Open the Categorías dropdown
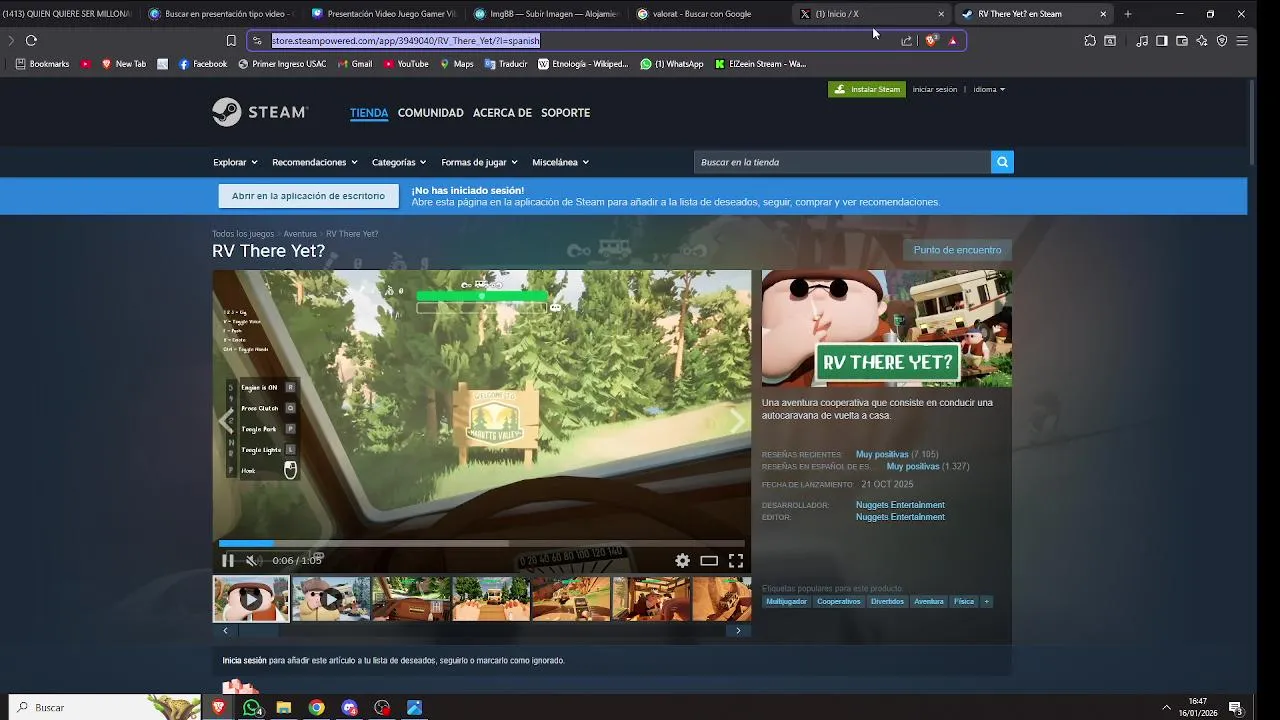The height and width of the screenshot is (720, 1280). pos(399,162)
